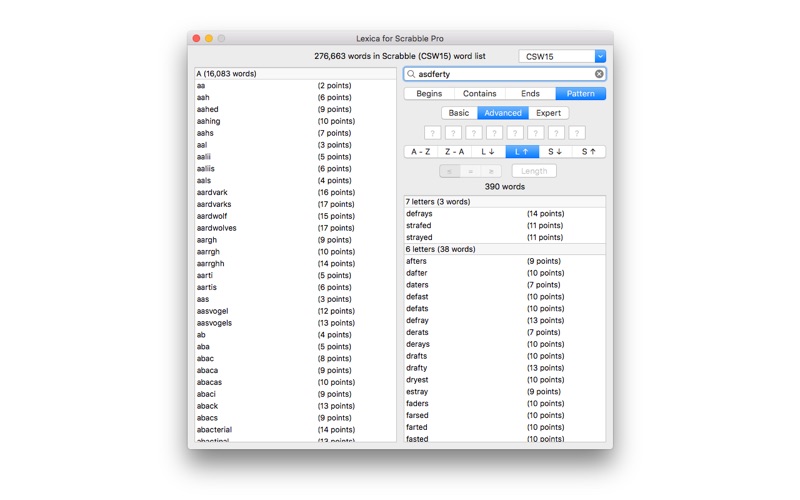800x500 pixels.
Task: Open the CSW15 word list dropdown
Action: pyautogui.click(x=600, y=56)
